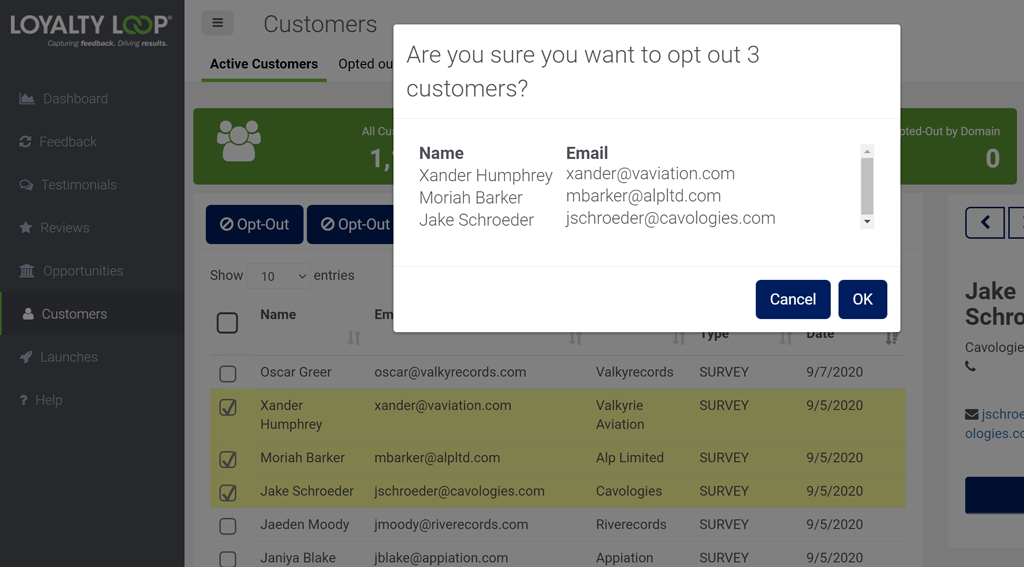1024x567 pixels.
Task: Click mbarker@alpltd.com in the dialog list
Action: point(643,196)
